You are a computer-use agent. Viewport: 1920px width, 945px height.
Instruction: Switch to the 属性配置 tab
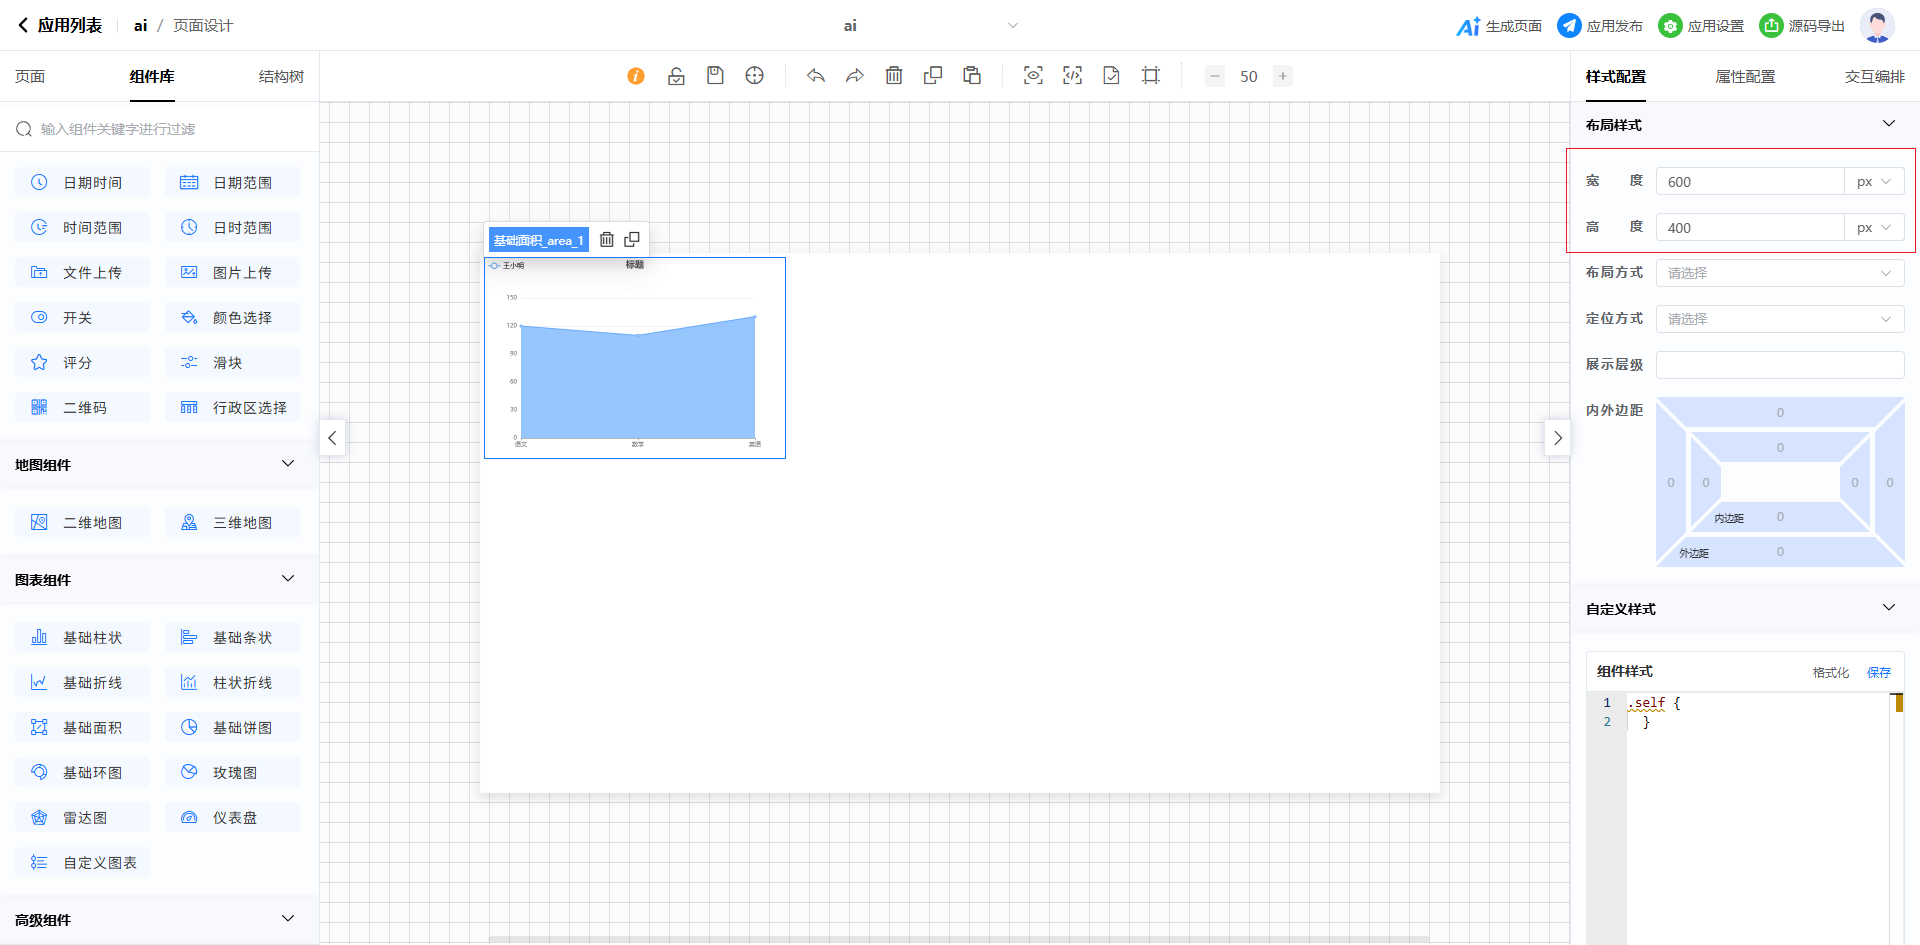[x=1745, y=77]
